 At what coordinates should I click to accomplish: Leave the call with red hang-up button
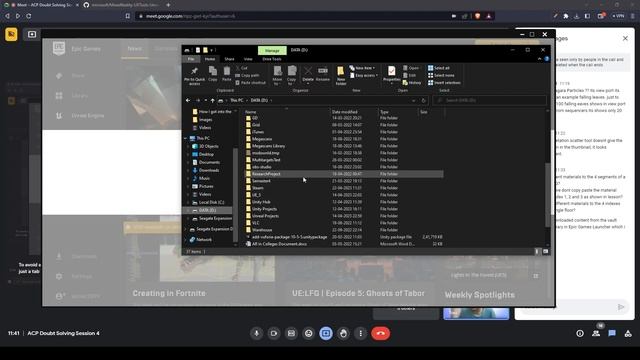(380, 333)
